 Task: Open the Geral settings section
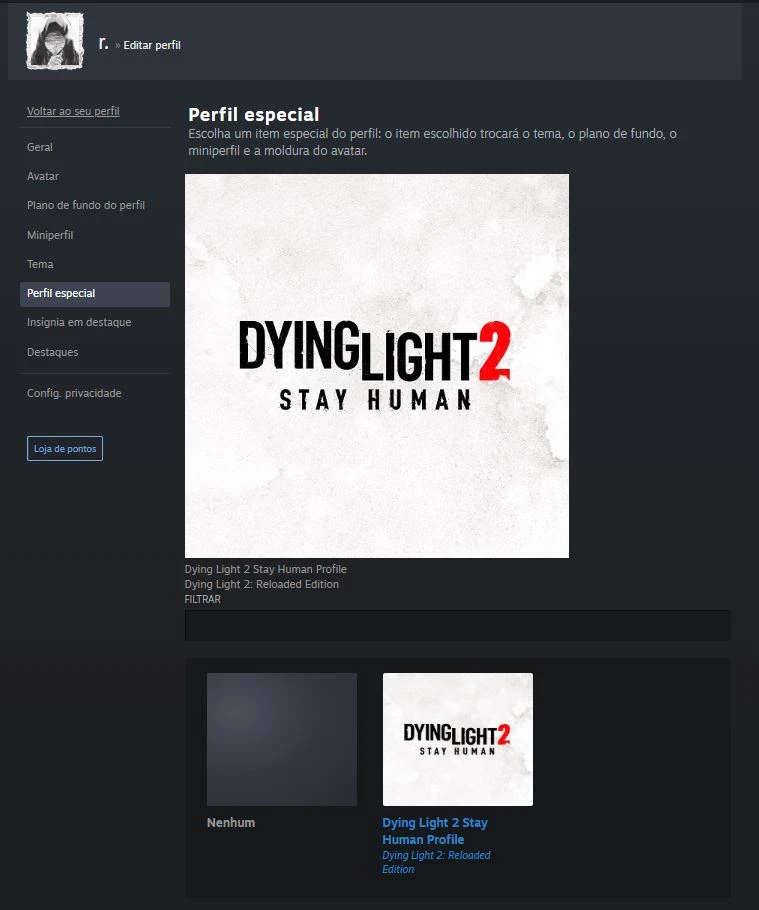point(40,147)
